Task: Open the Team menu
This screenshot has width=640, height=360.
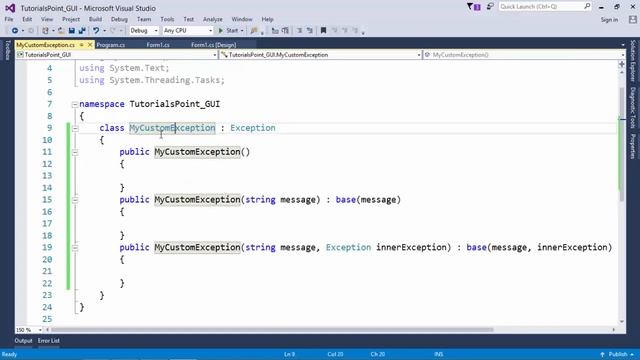Action: pyautogui.click(x=144, y=19)
